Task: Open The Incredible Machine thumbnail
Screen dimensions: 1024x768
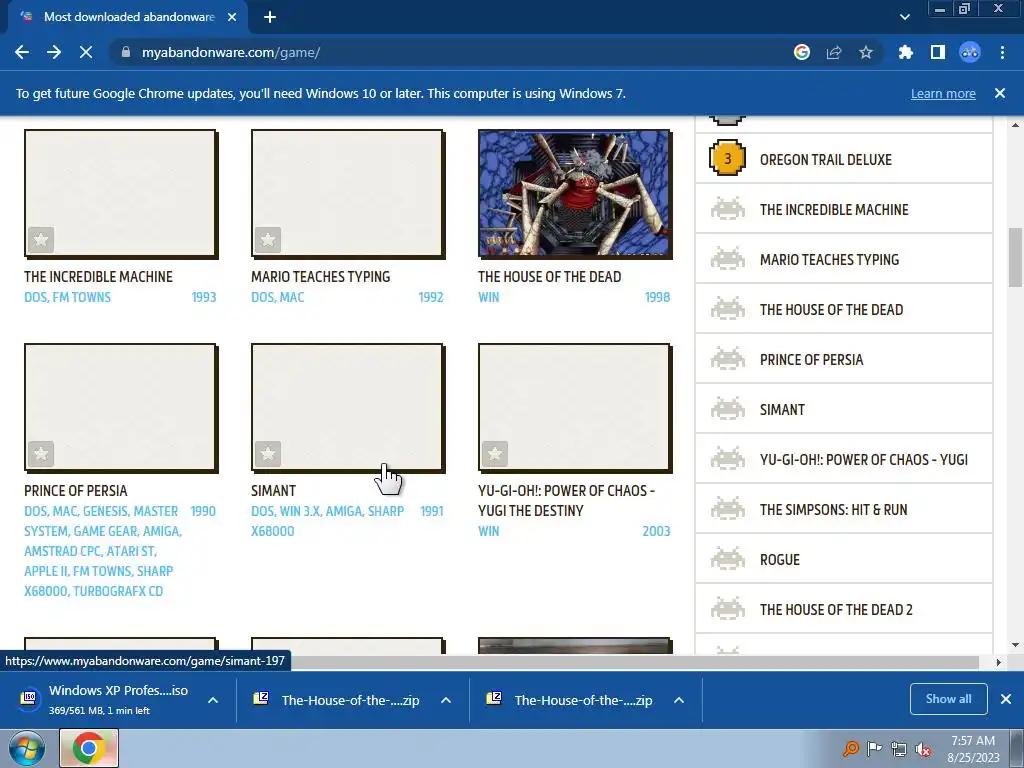Action: (121, 193)
